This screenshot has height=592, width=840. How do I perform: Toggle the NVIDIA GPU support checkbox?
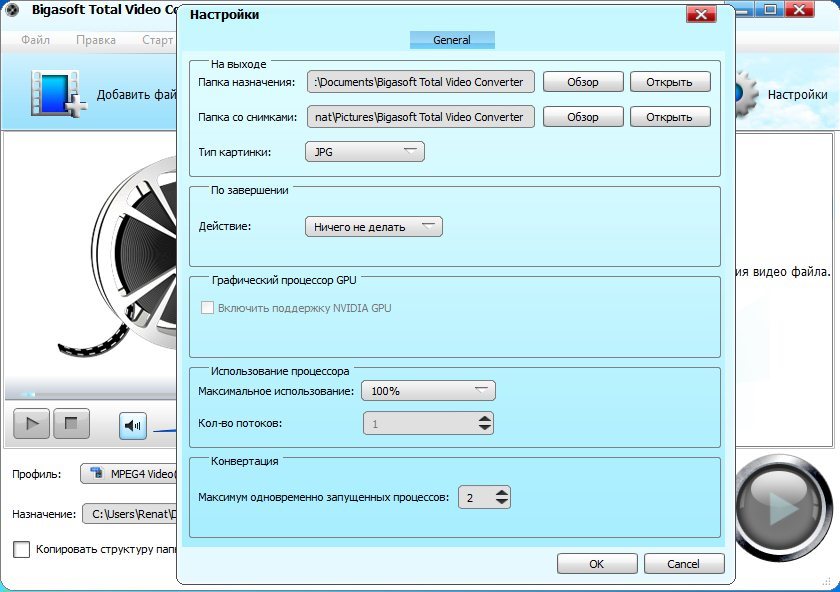coord(207,308)
